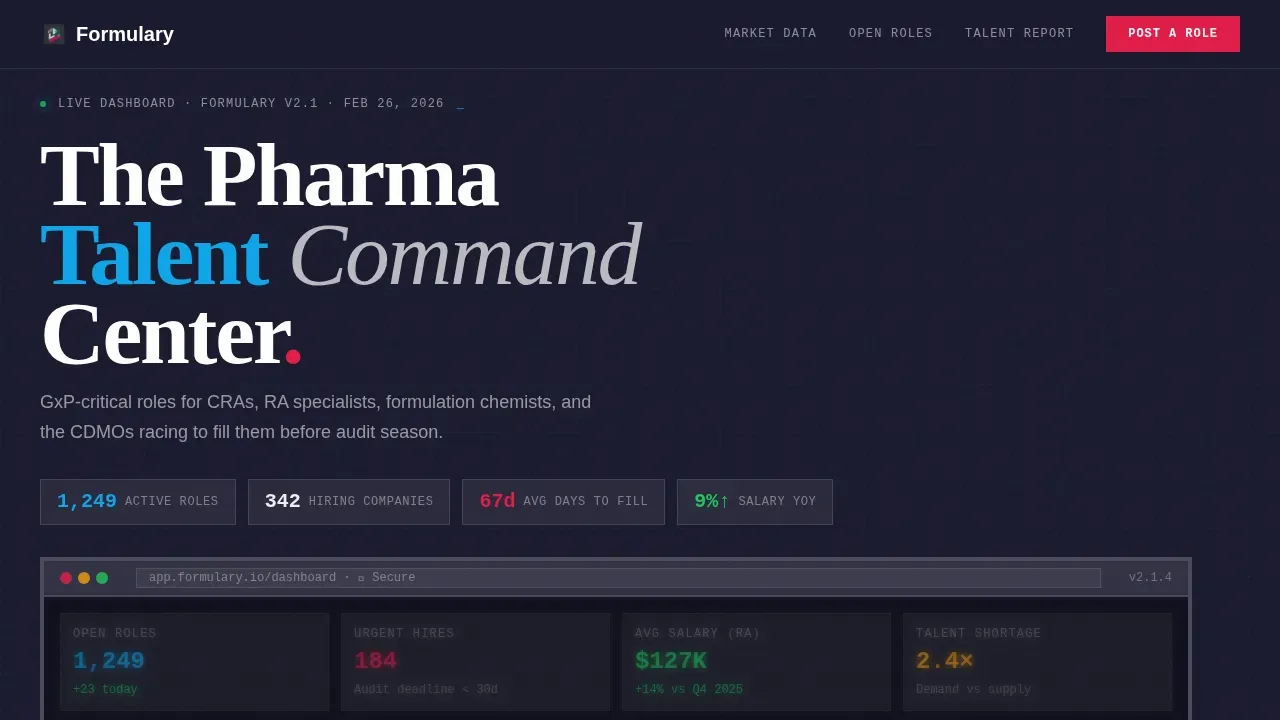The image size is (1280, 720).
Task: Click the yellow dot in dashboard window
Action: pos(84,578)
